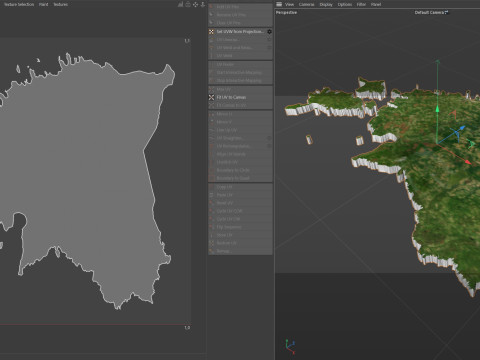
Task: Click the Paste UV command
Action: pos(240,195)
